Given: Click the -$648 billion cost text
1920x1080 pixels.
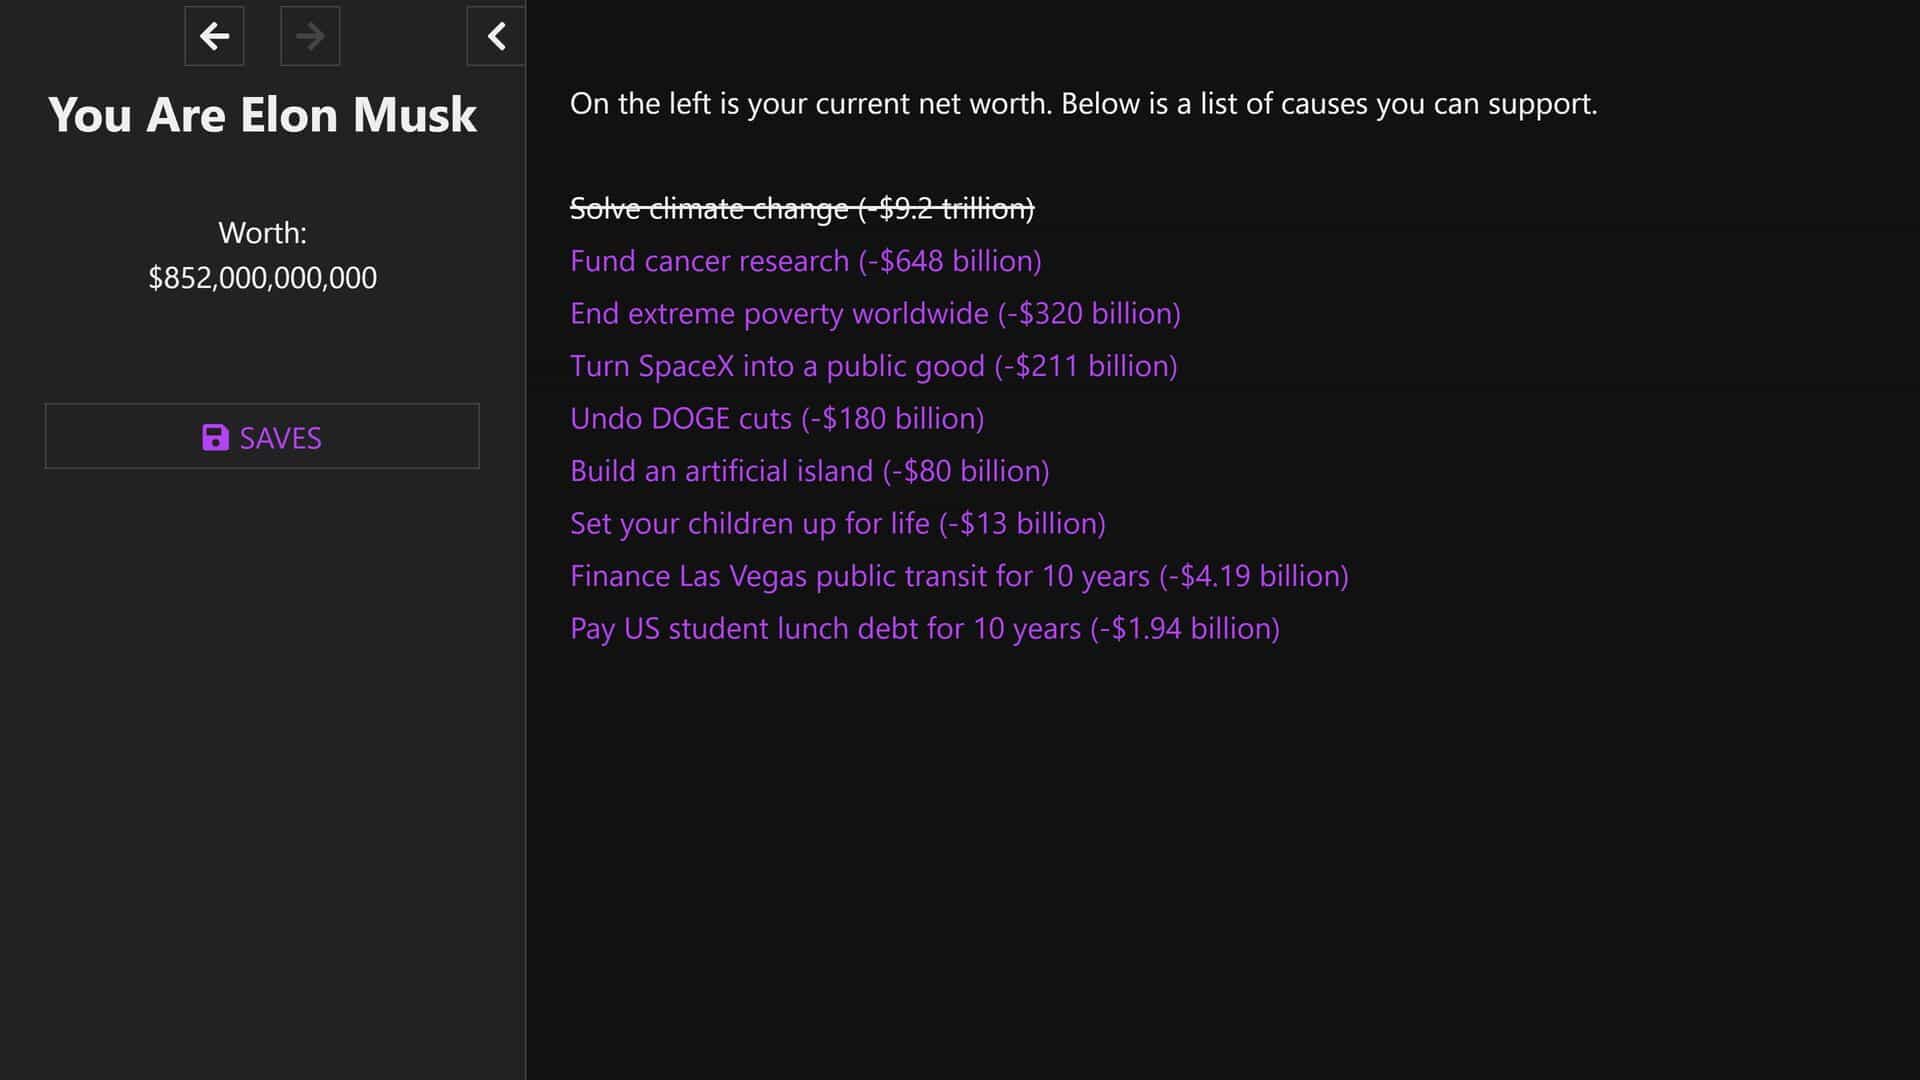Looking at the screenshot, I should tap(950, 261).
